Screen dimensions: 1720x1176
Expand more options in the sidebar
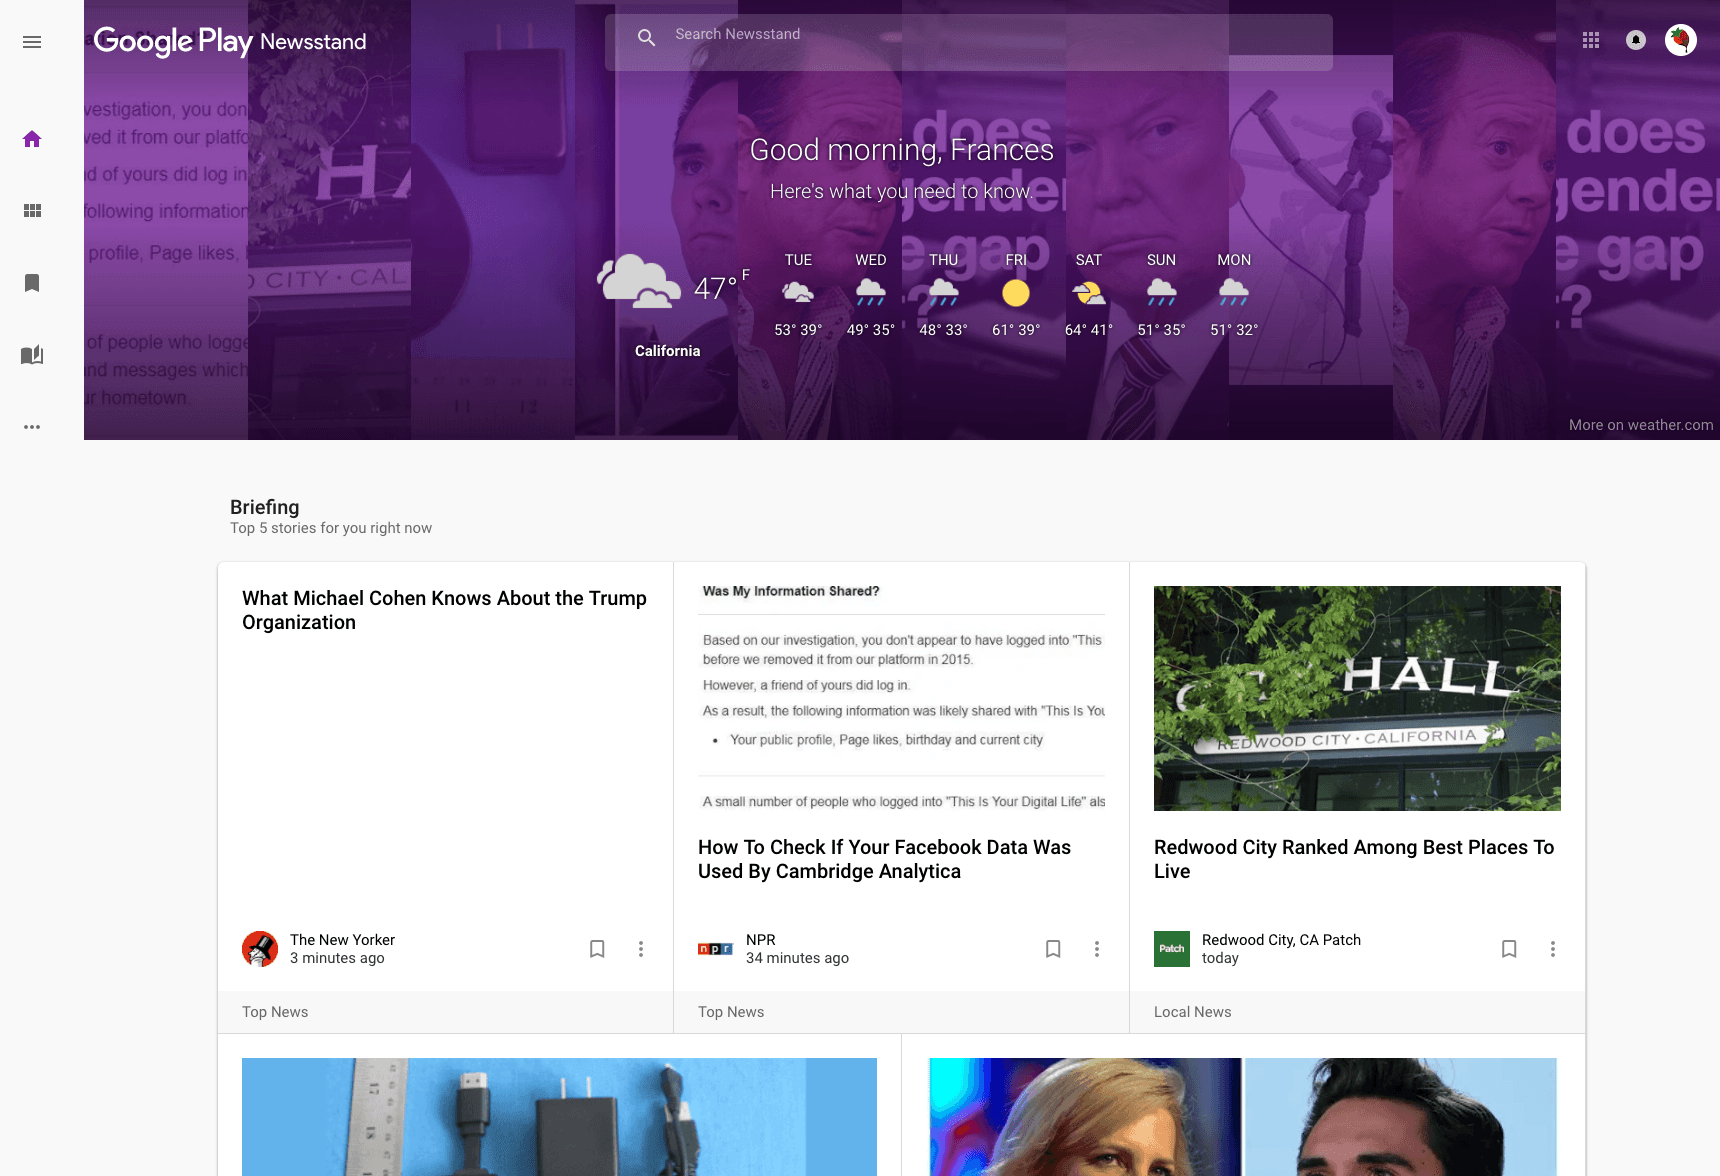[32, 427]
